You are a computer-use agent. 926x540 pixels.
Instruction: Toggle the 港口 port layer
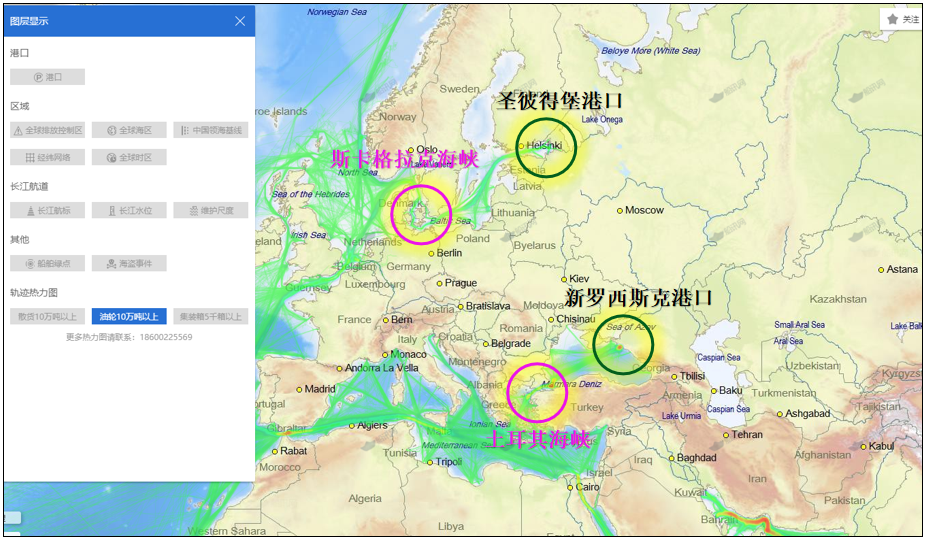click(x=47, y=77)
